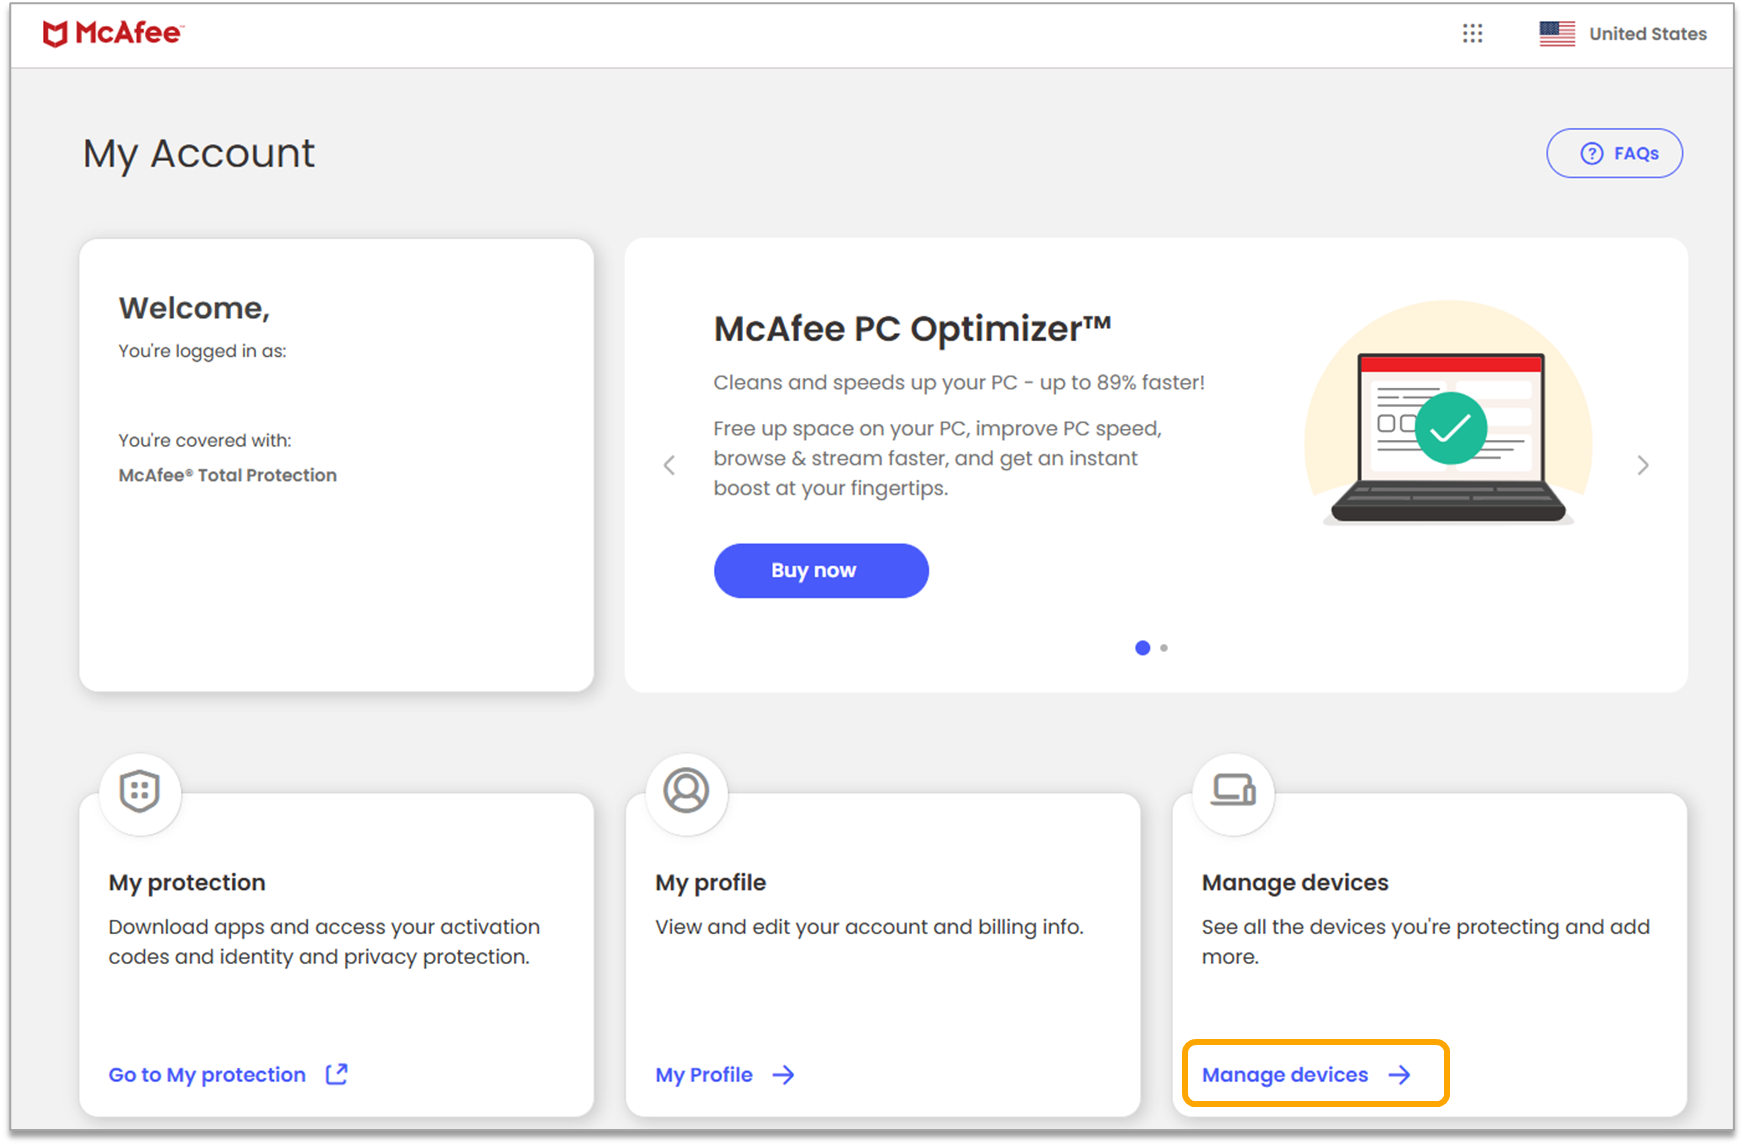Viewport: 1744px width, 1146px height.
Task: Click external link icon beside My protection
Action: 337,1074
